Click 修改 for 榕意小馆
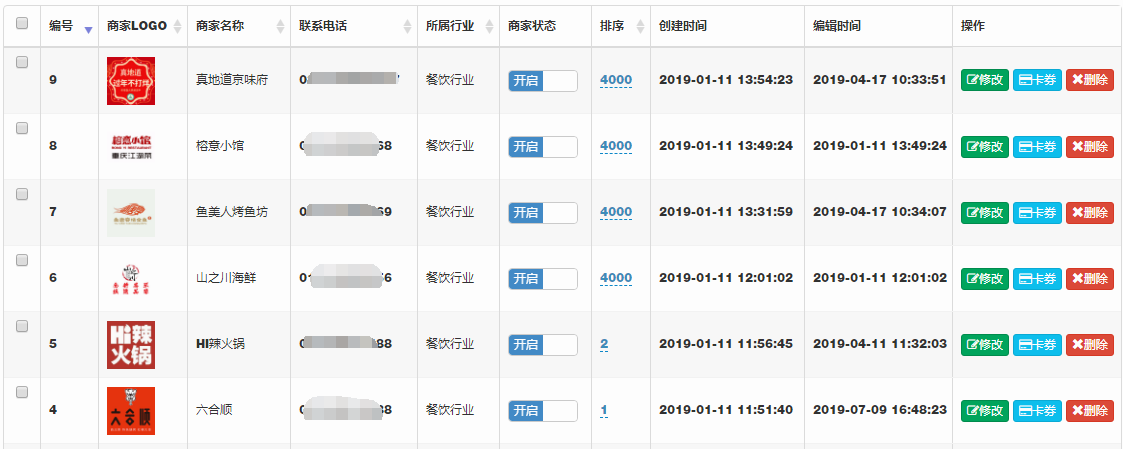 (x=985, y=146)
